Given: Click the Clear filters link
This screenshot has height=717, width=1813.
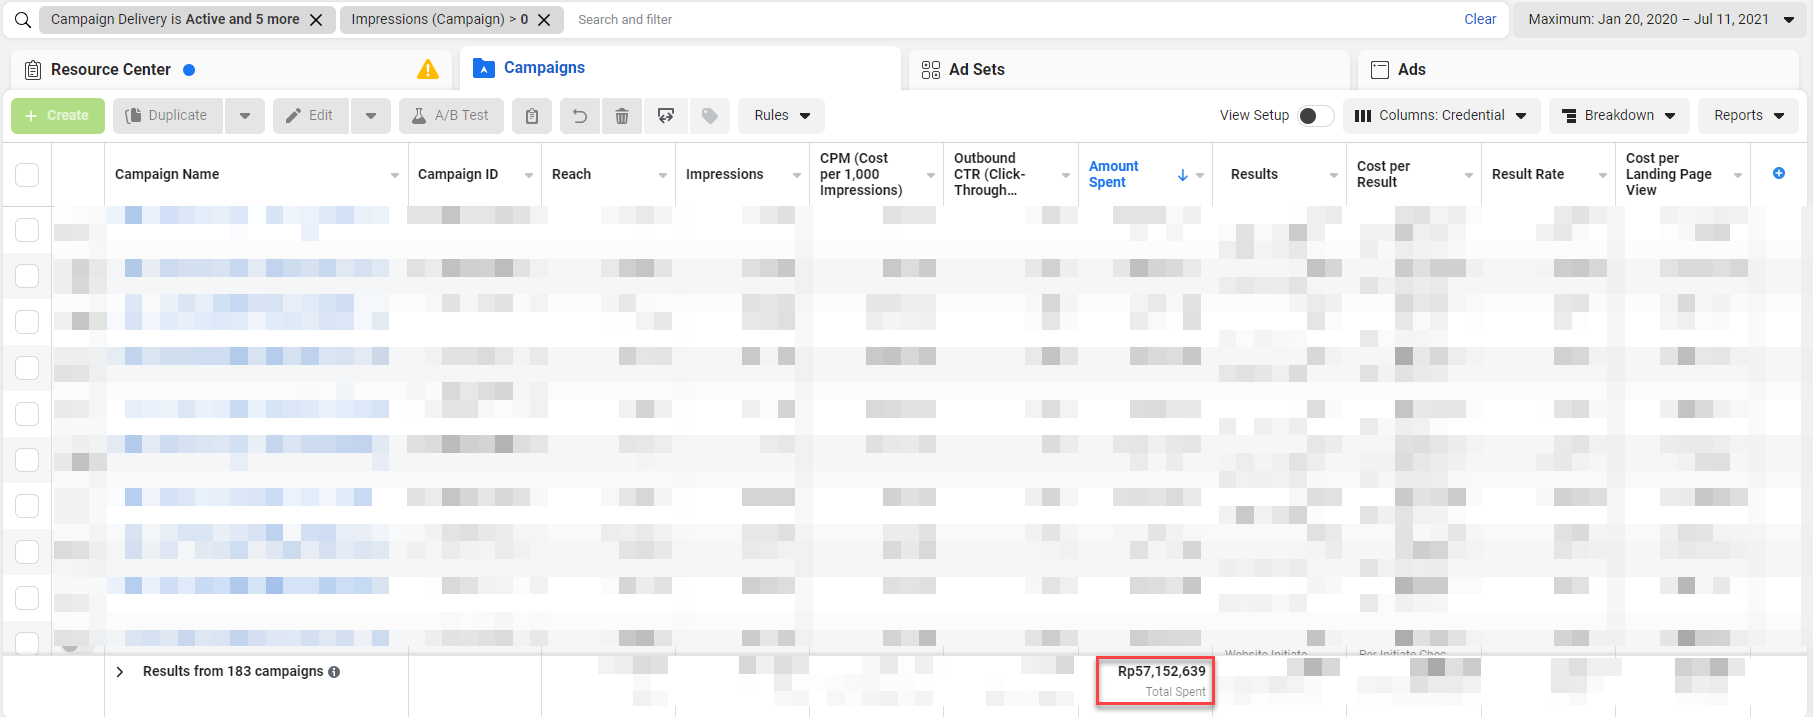Looking at the screenshot, I should [1480, 19].
